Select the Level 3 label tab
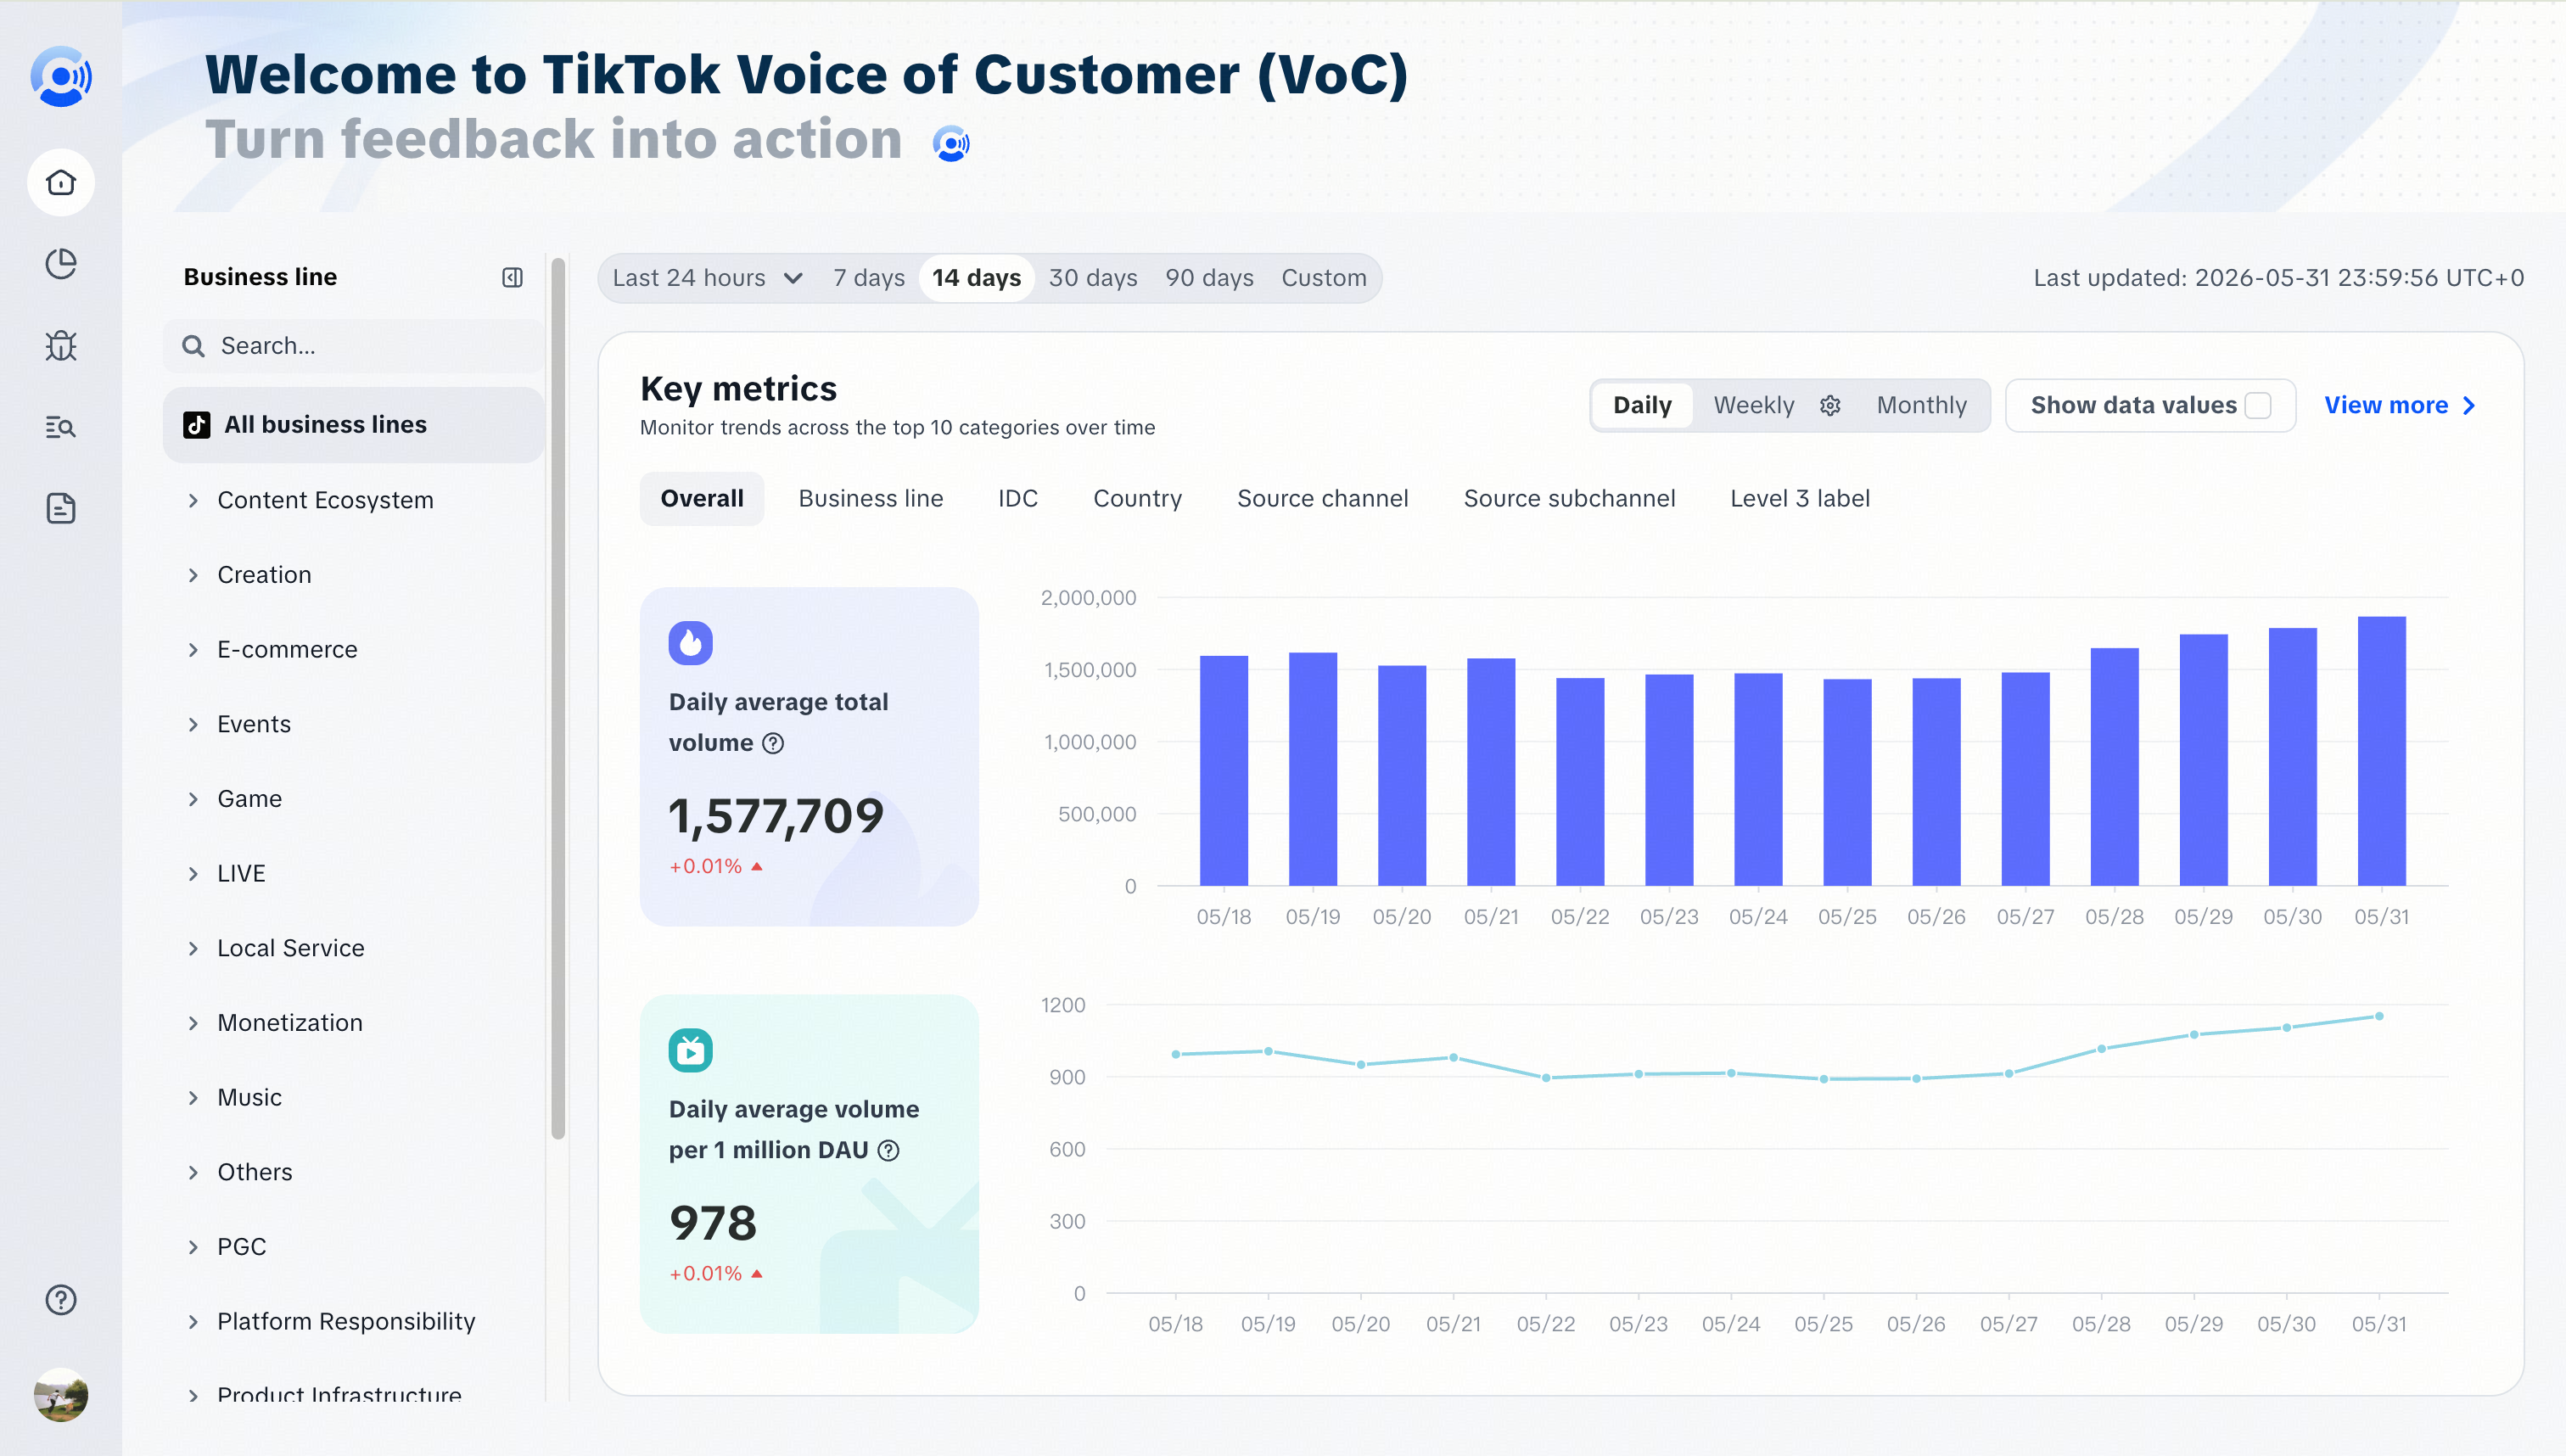 [1799, 499]
